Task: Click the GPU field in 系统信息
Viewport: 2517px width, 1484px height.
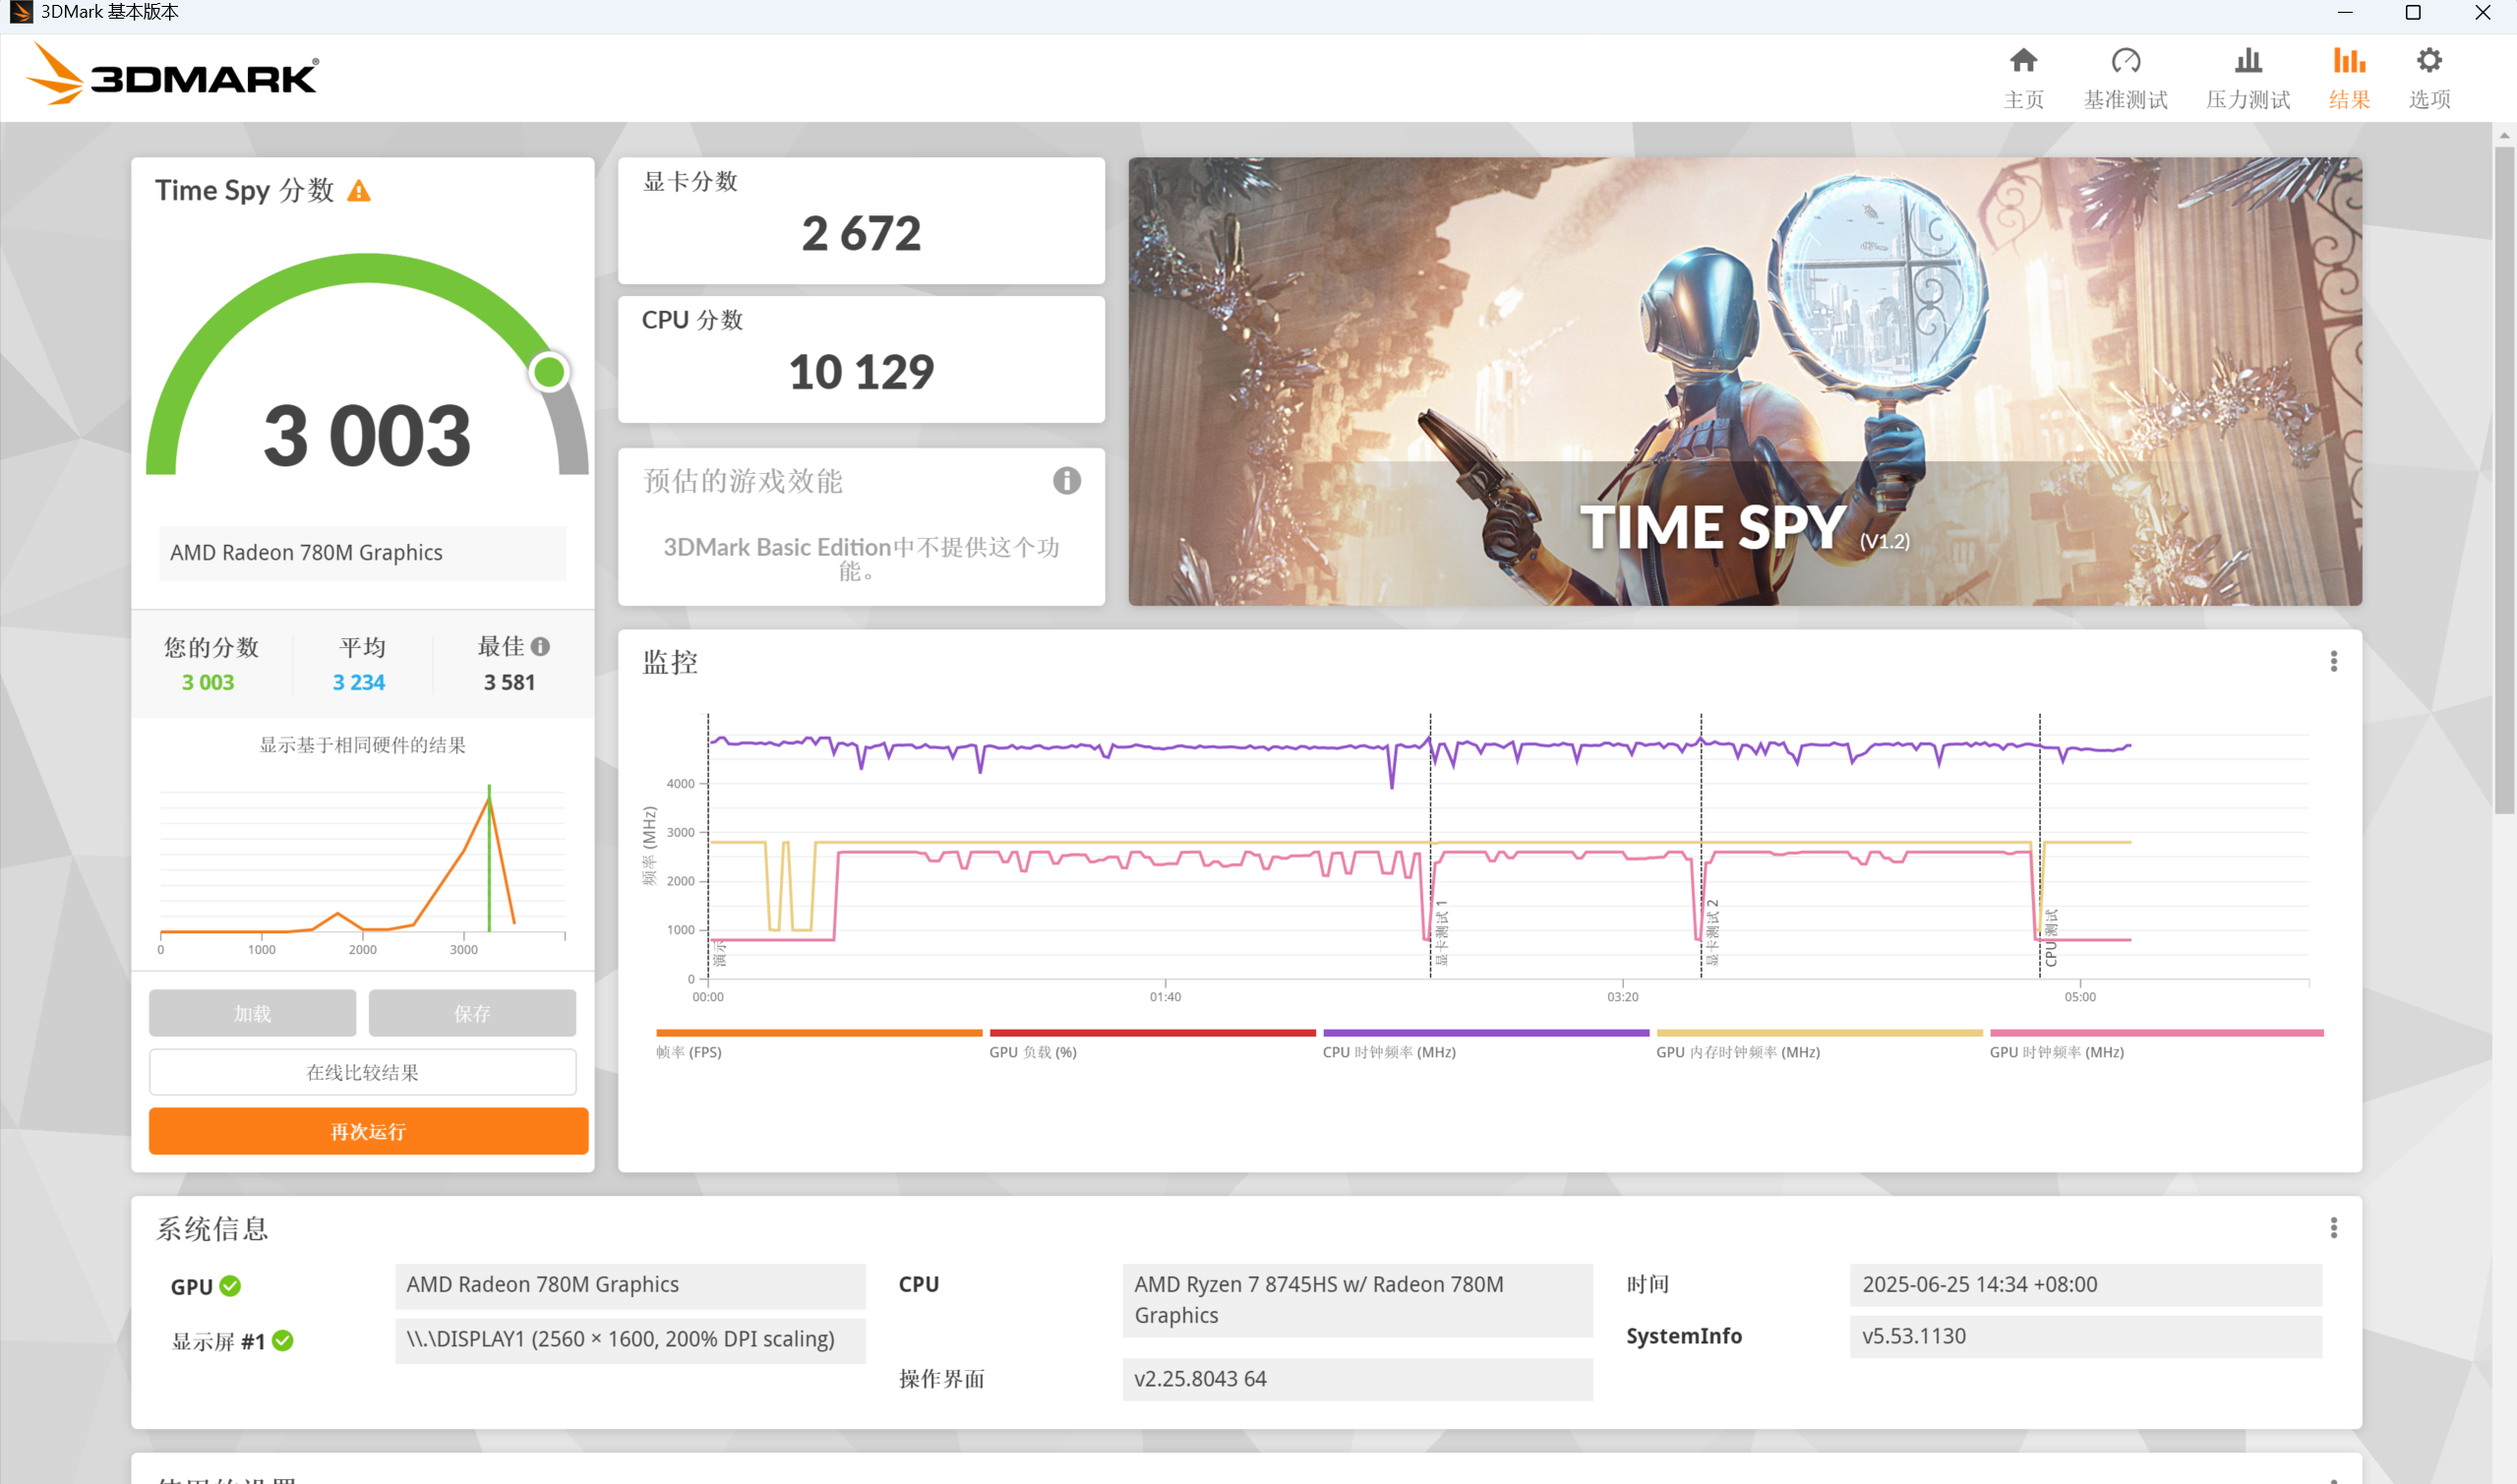Action: 630,1285
